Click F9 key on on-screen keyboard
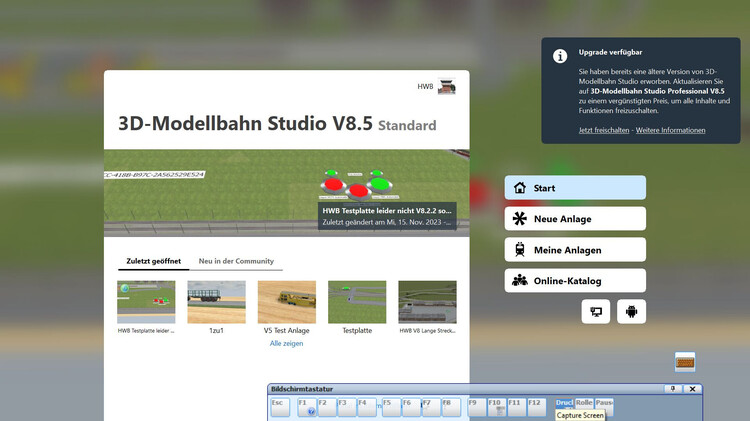Screen dimensions: 750x421 coord(476,407)
